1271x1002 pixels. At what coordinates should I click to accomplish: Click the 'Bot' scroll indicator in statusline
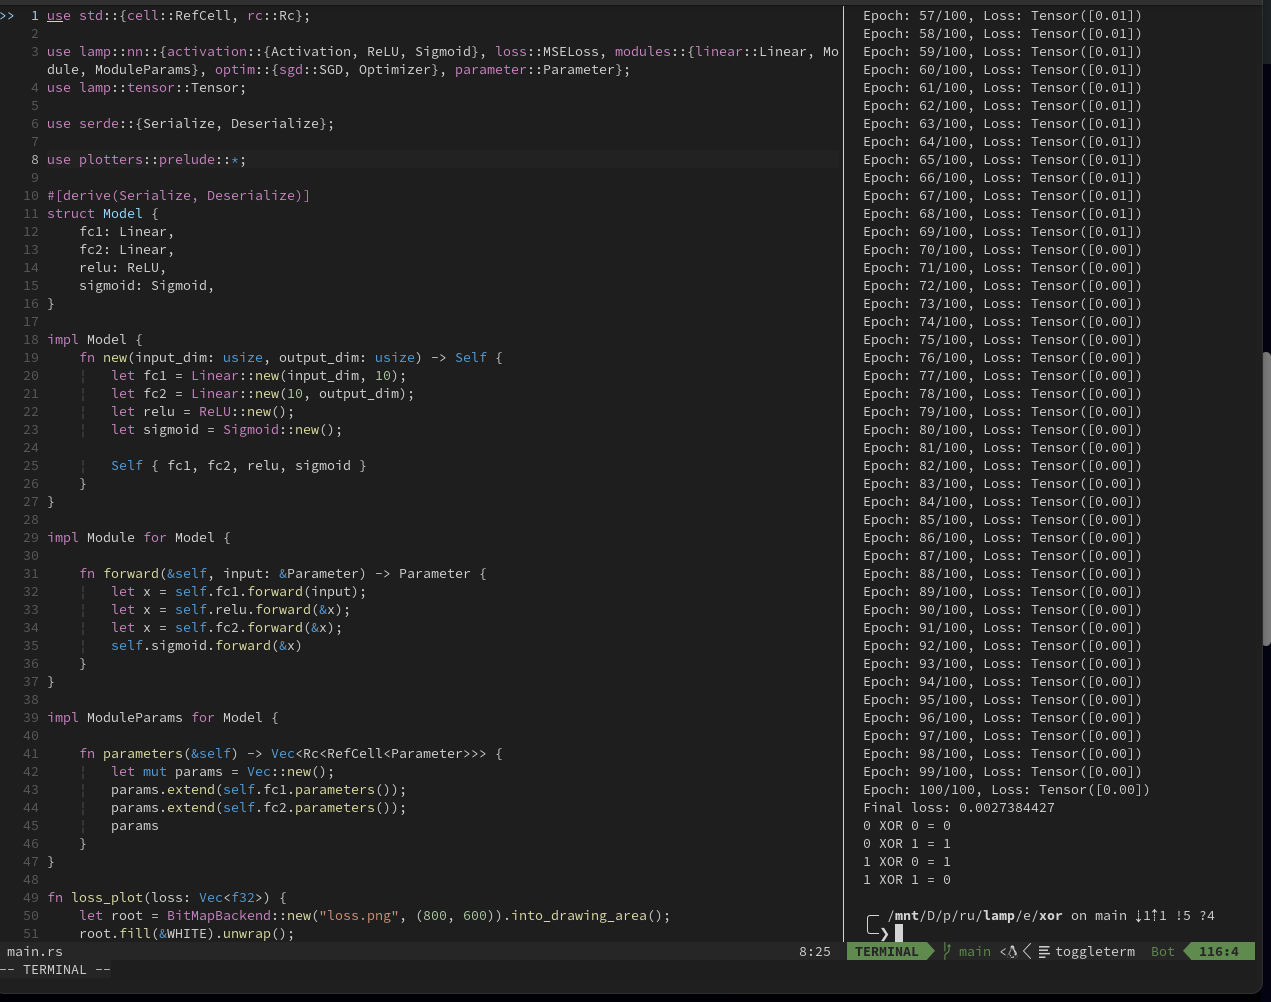(1163, 951)
